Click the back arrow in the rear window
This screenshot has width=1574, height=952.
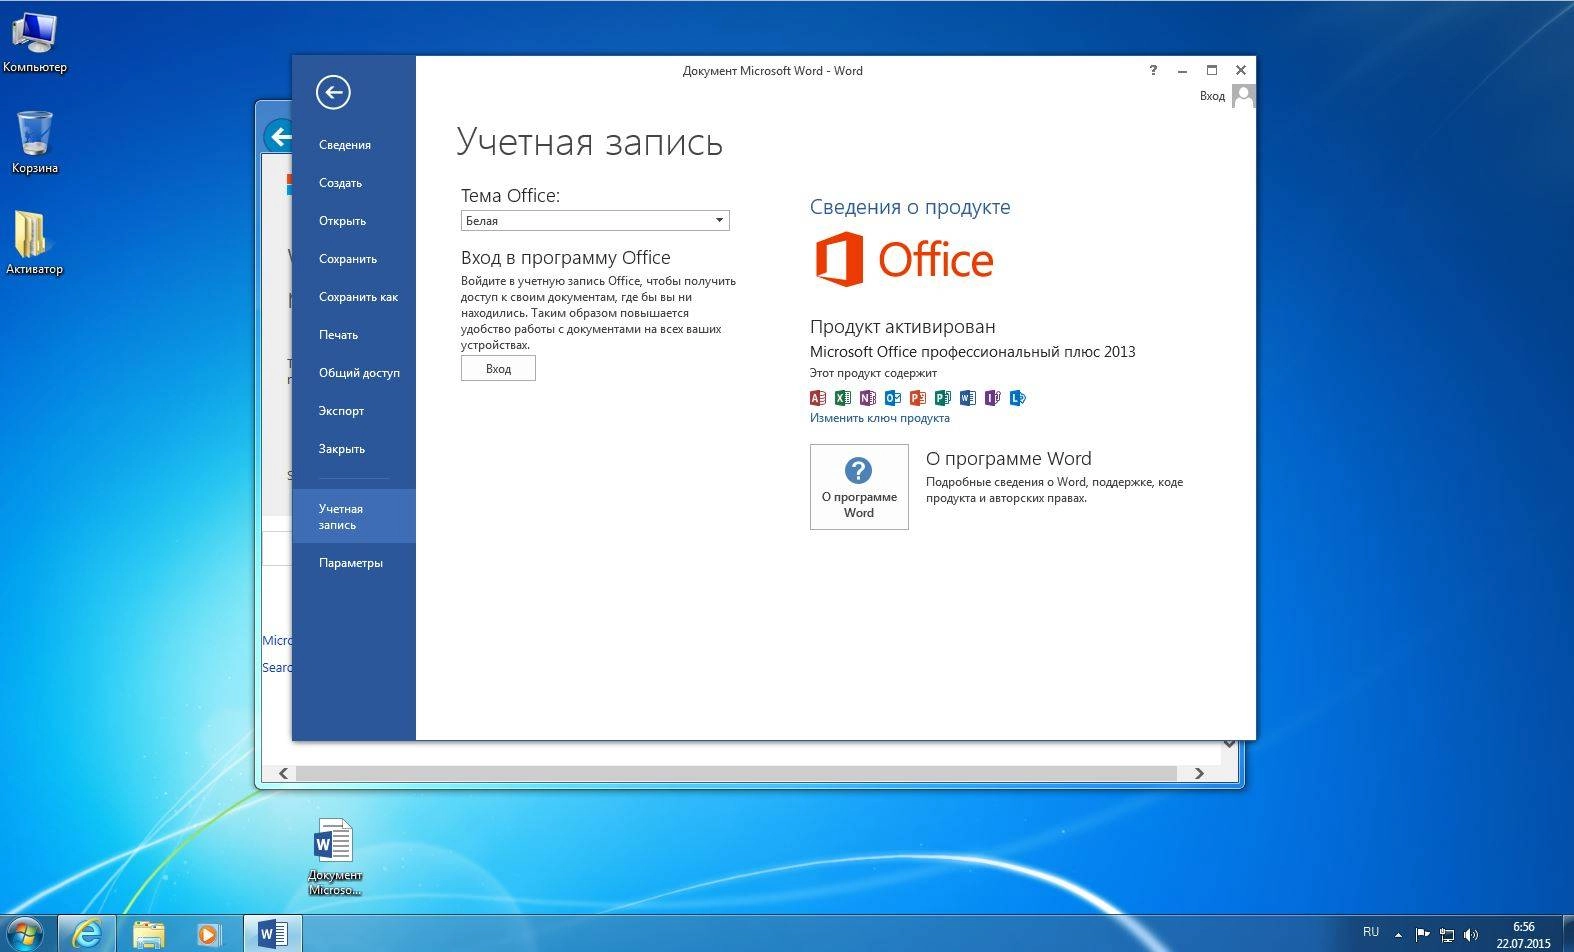tap(279, 136)
